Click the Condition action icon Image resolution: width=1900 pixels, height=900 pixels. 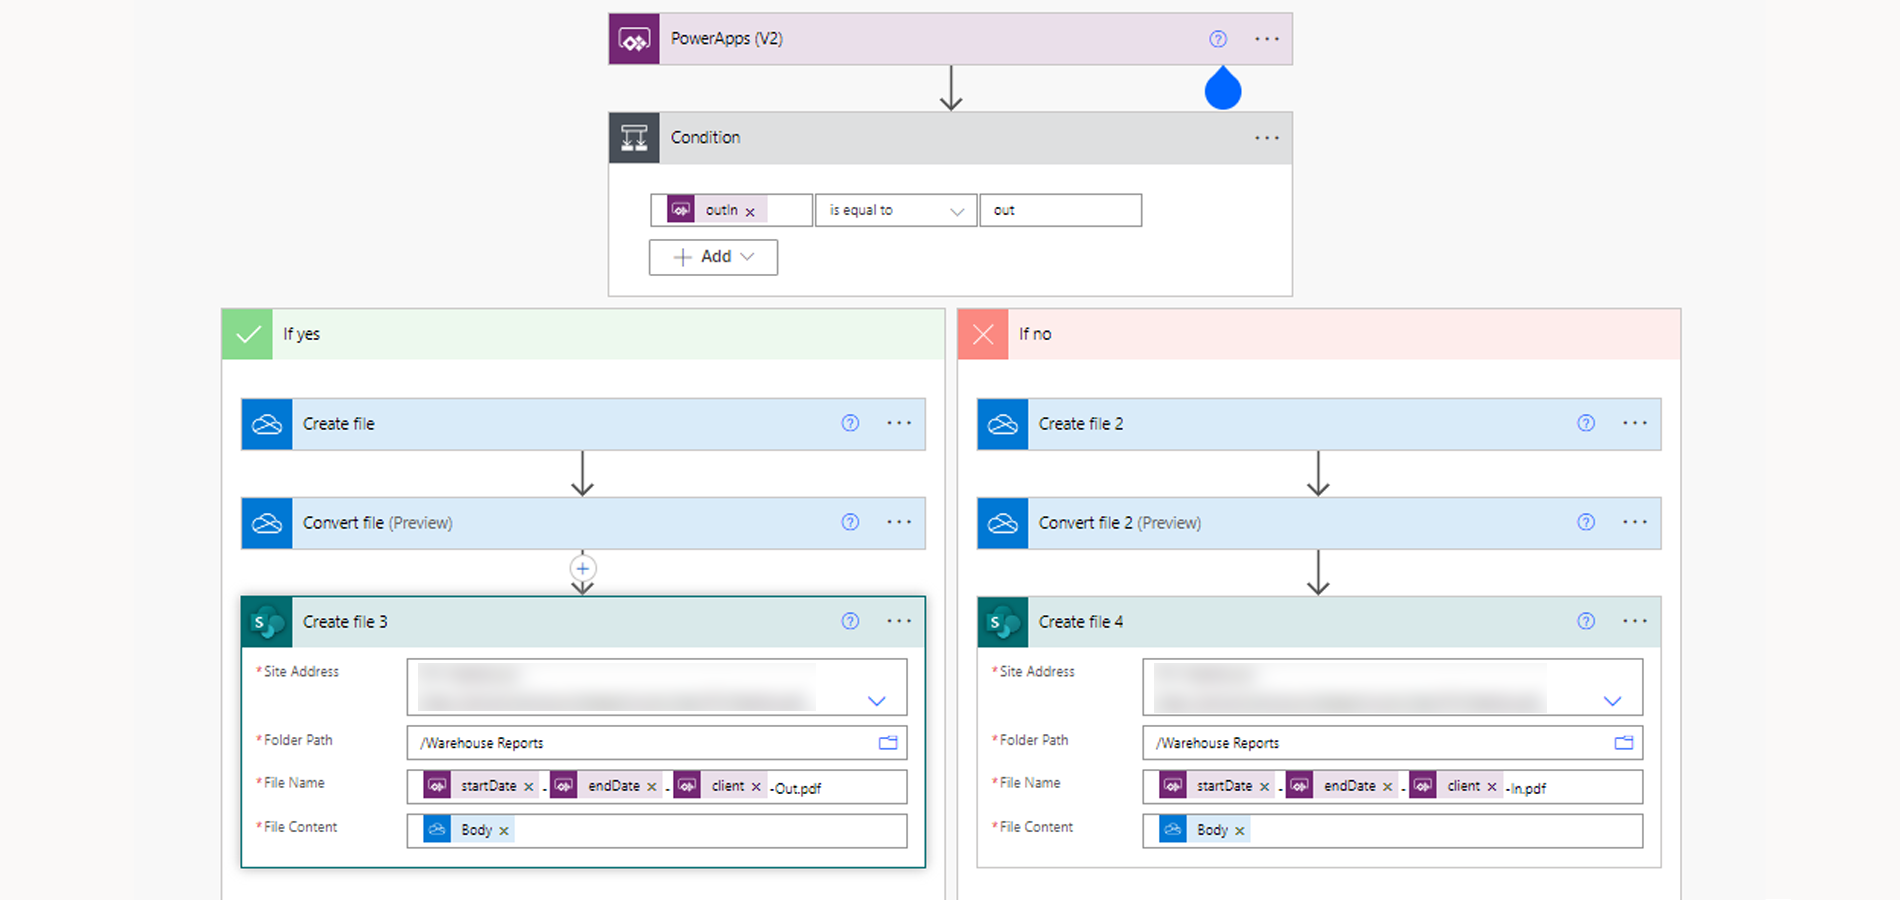(x=634, y=138)
